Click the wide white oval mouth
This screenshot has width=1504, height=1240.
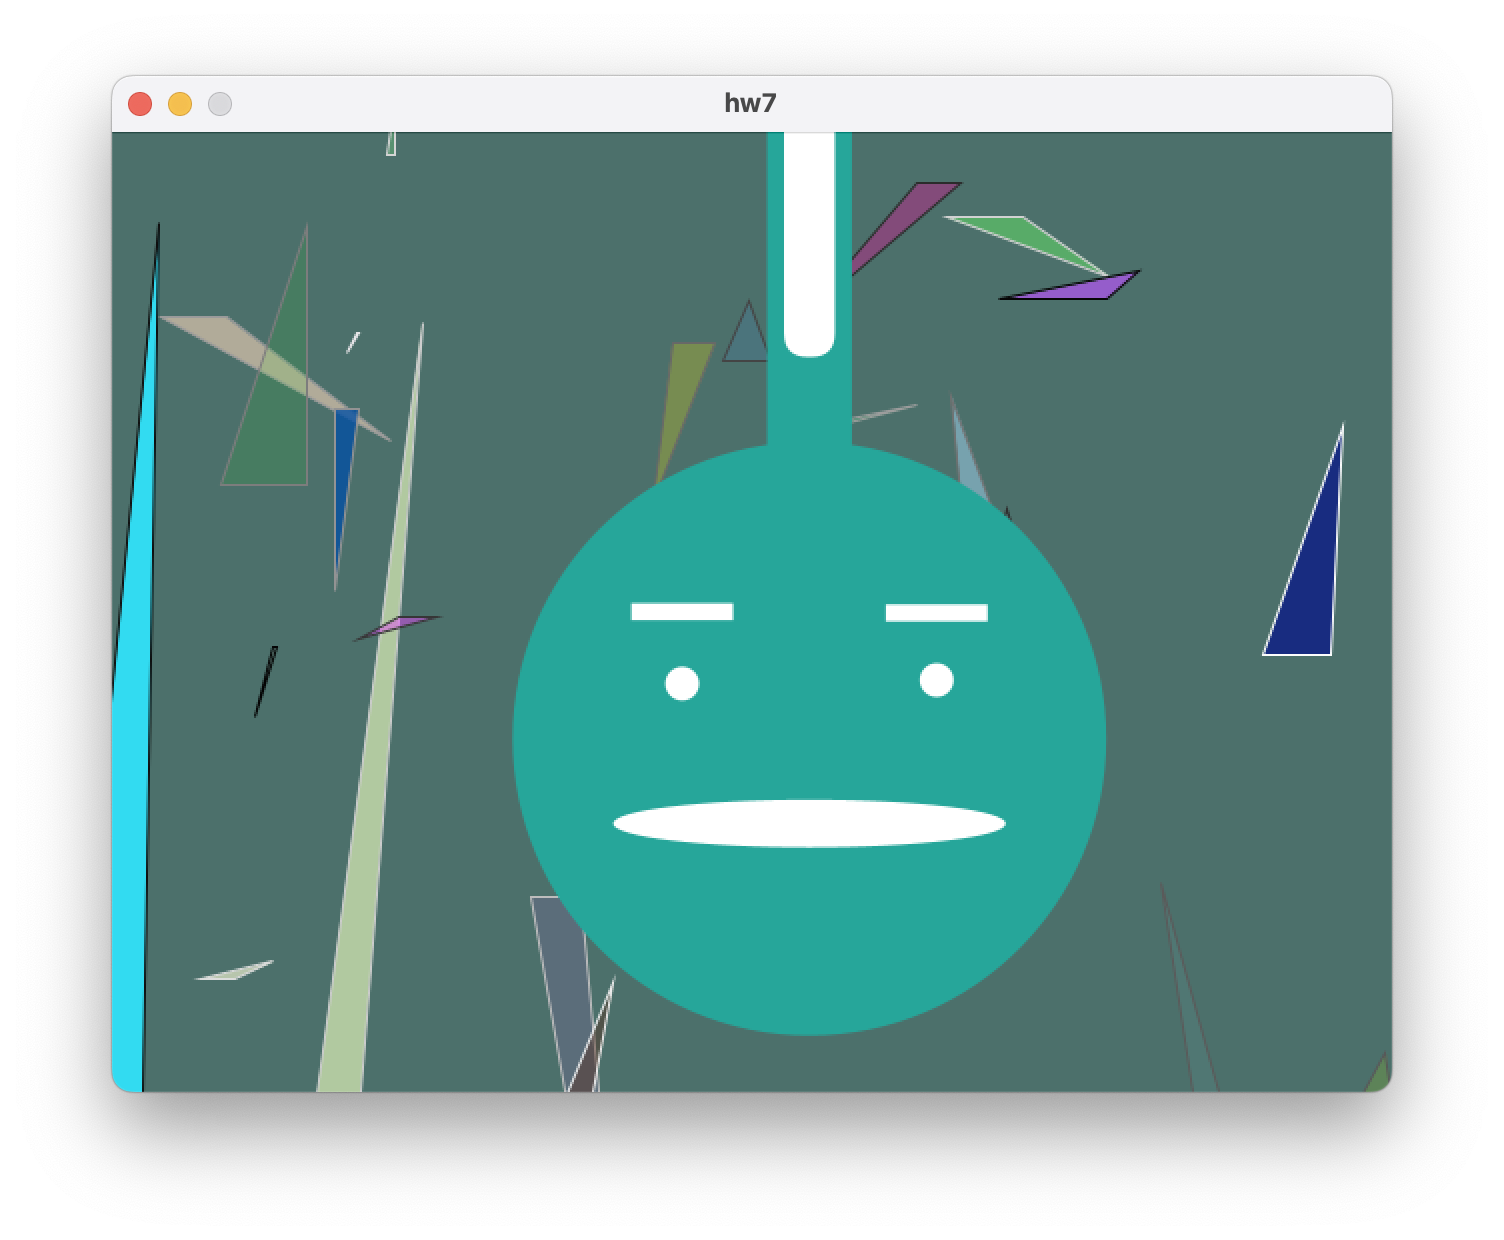[809, 823]
